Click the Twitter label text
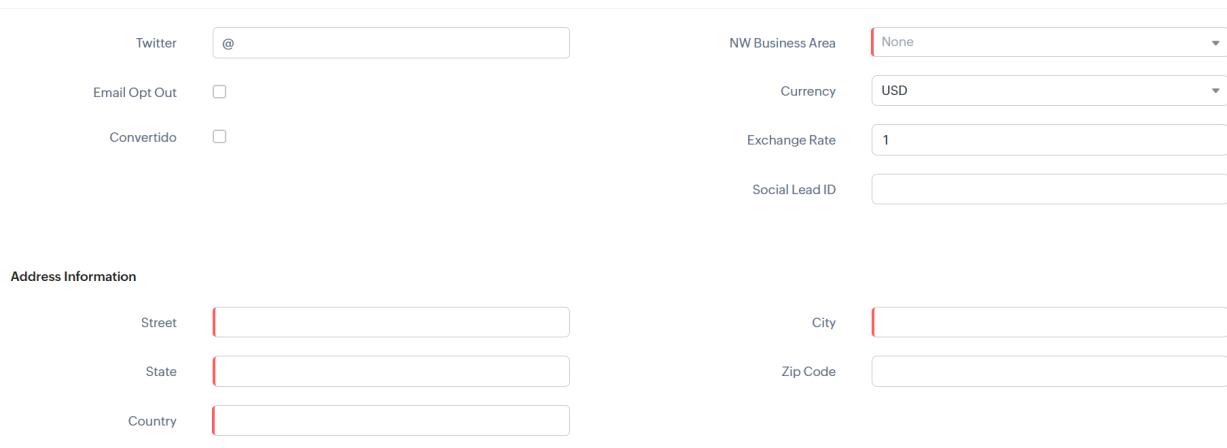 [156, 43]
